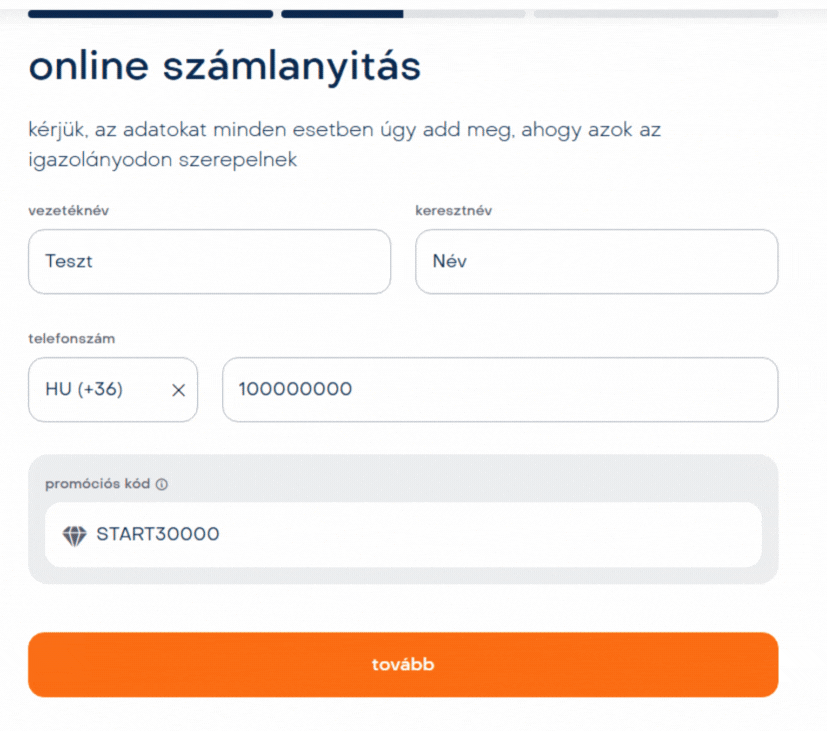Click the unfilled half of second progress segment

tap(464, 14)
